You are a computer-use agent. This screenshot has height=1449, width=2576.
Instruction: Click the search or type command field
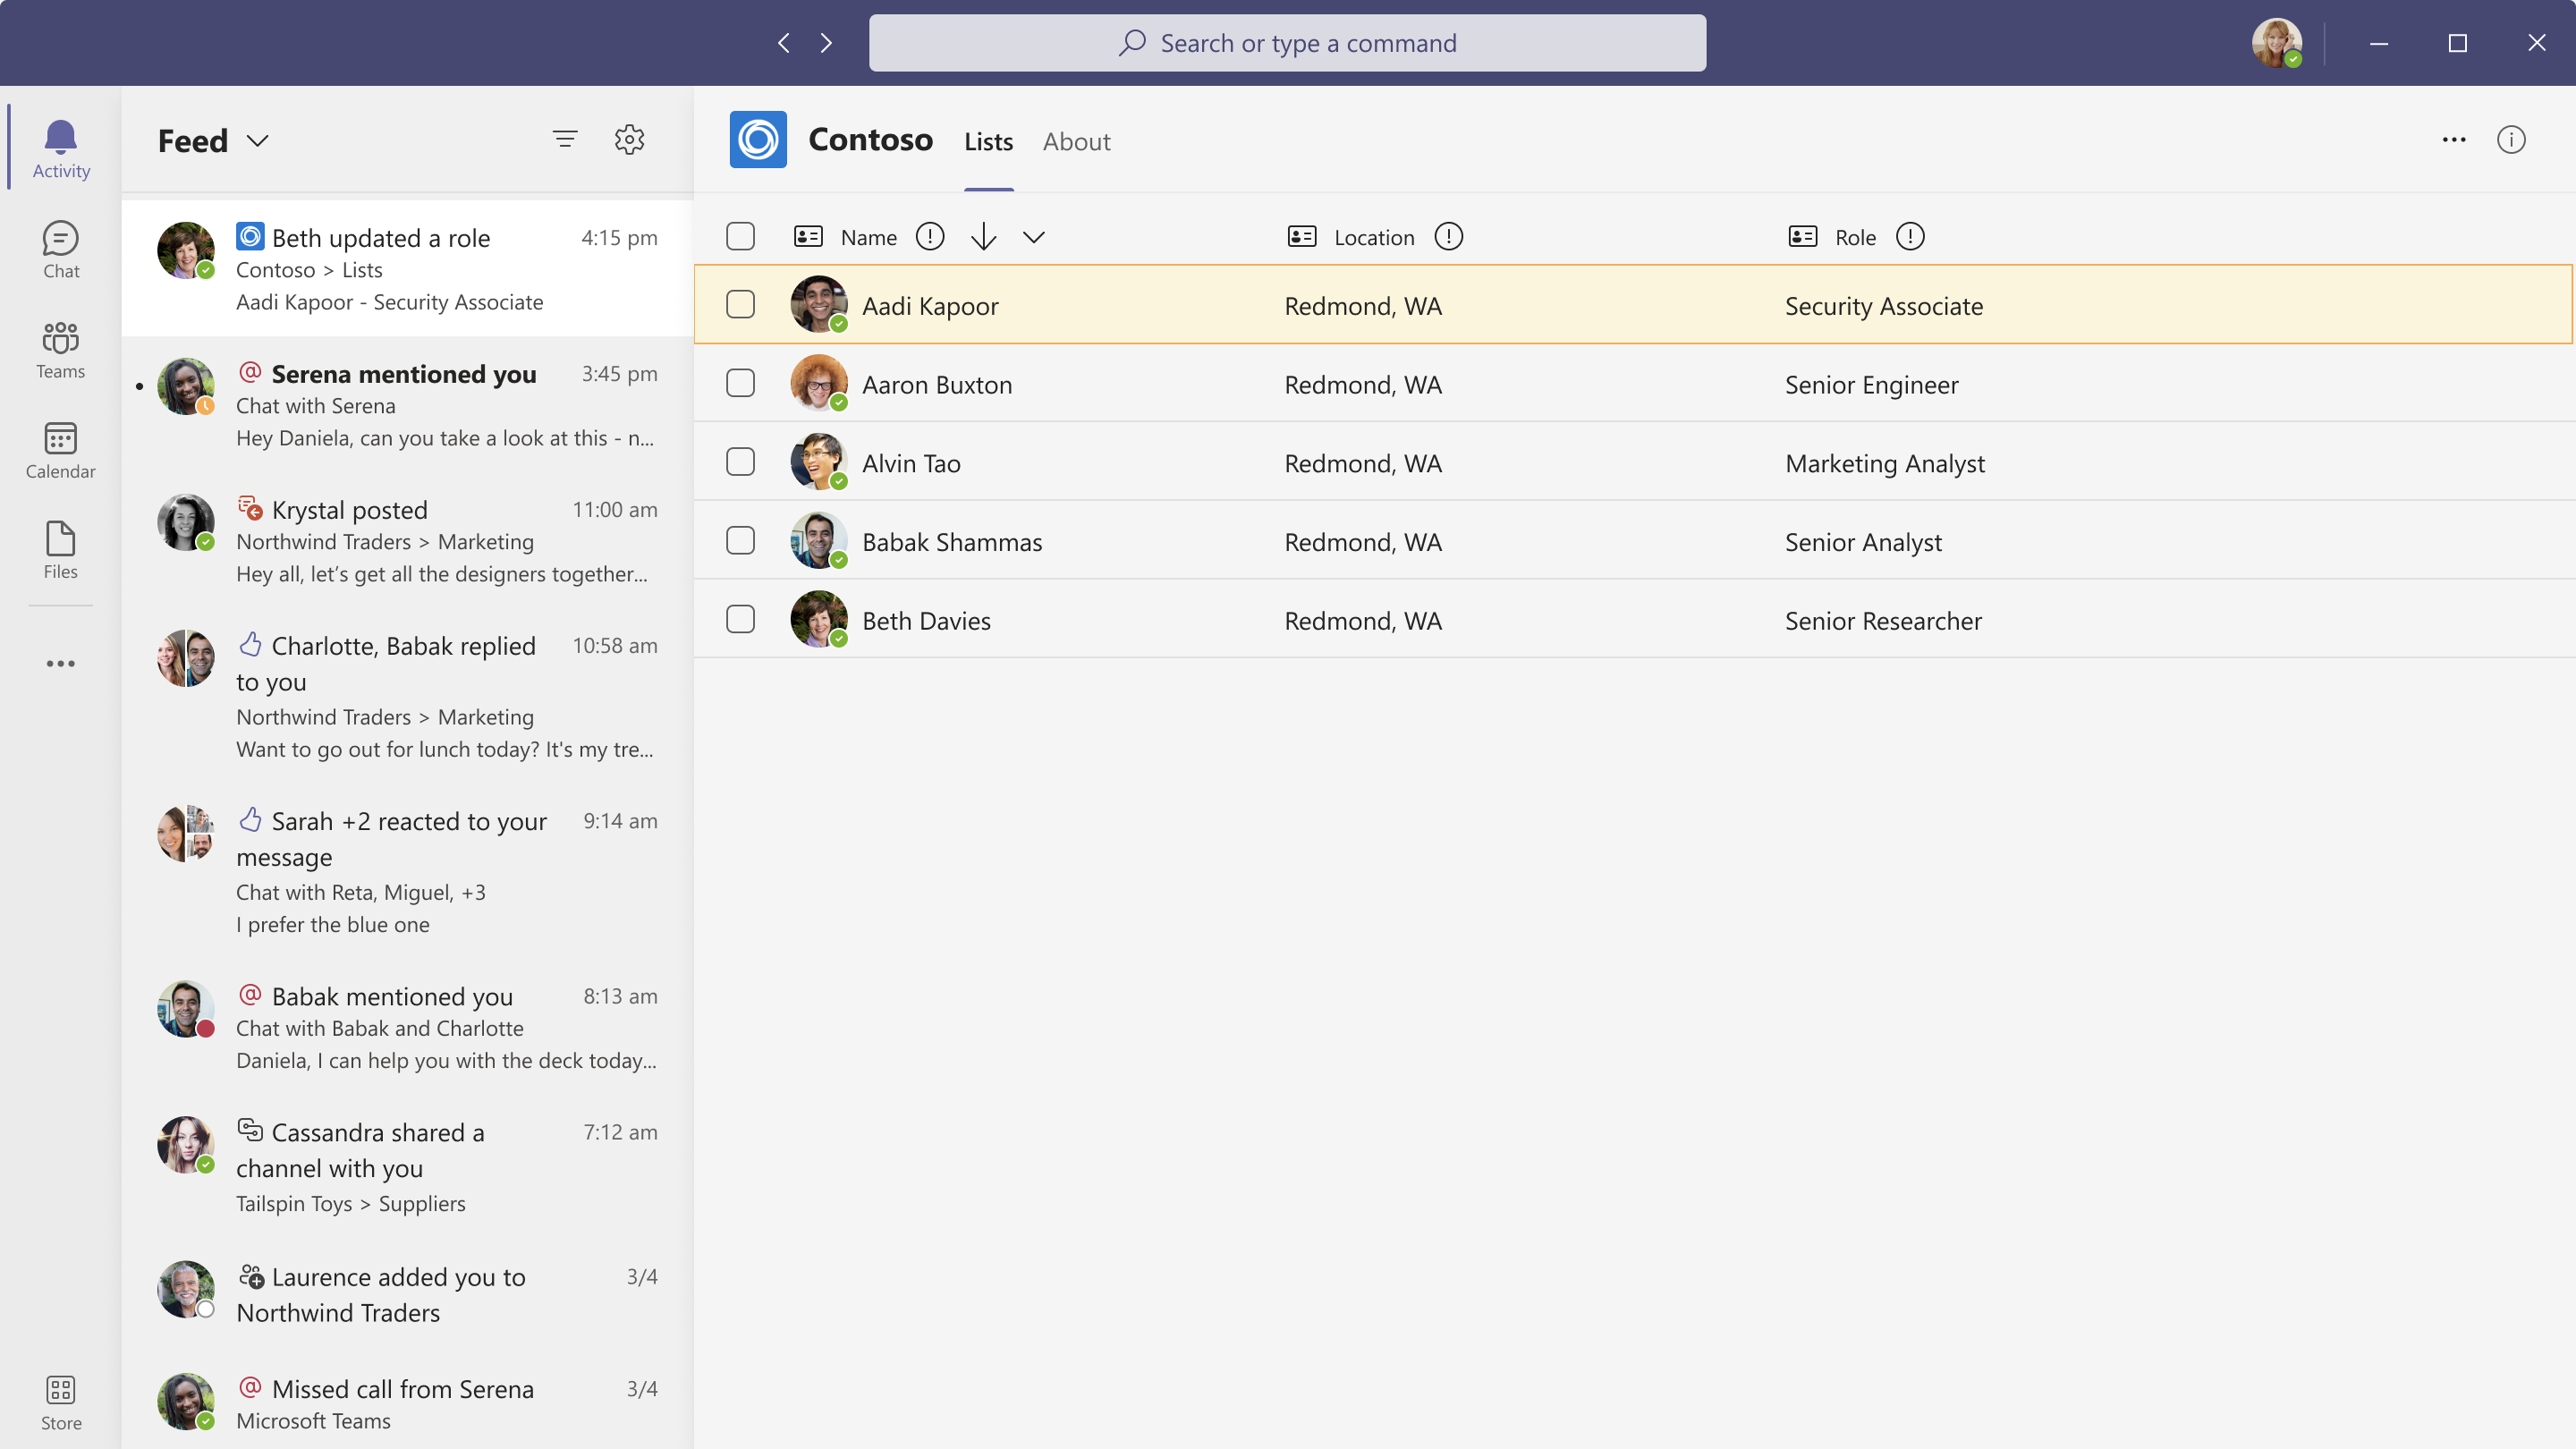point(1288,42)
